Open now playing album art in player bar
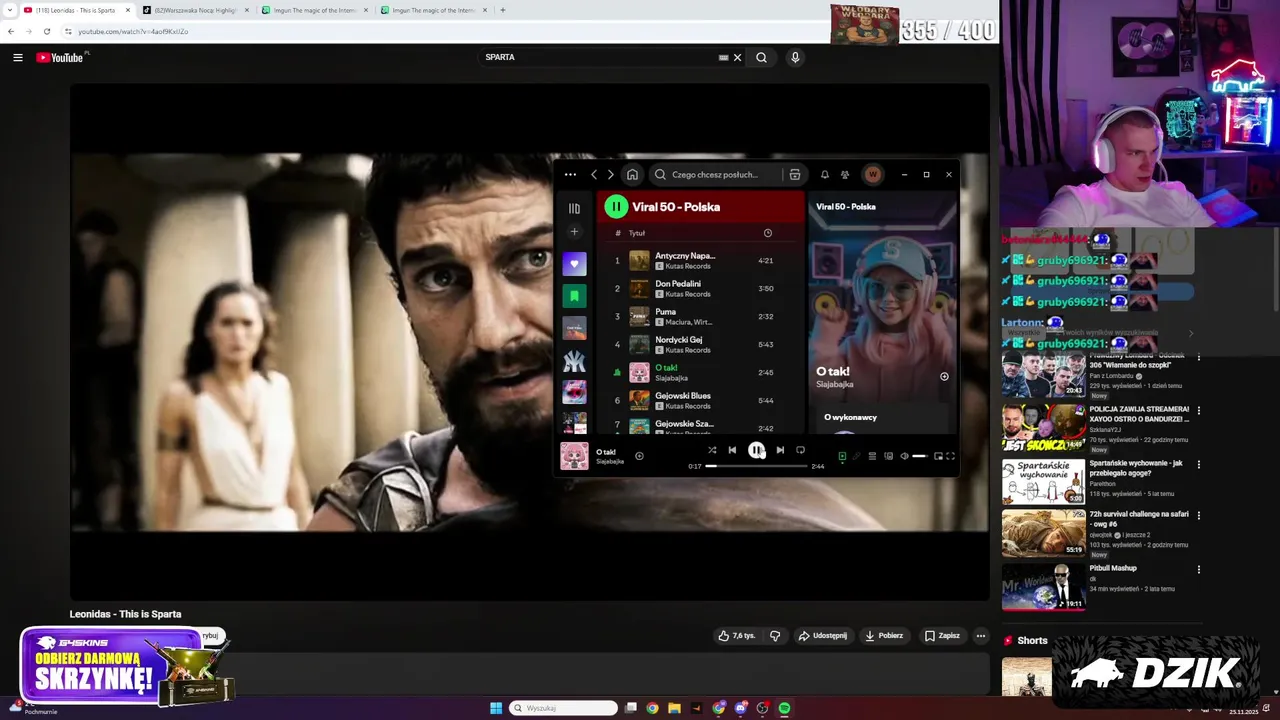 click(574, 456)
